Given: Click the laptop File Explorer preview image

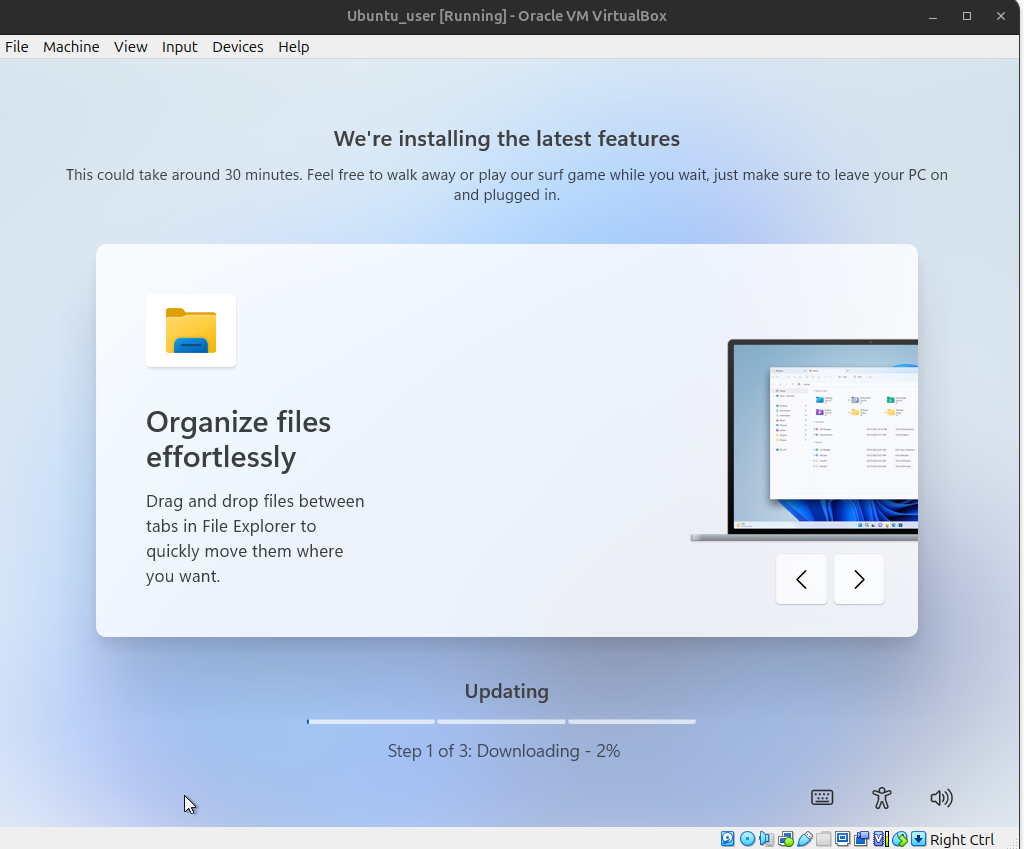Looking at the screenshot, I should point(804,440).
